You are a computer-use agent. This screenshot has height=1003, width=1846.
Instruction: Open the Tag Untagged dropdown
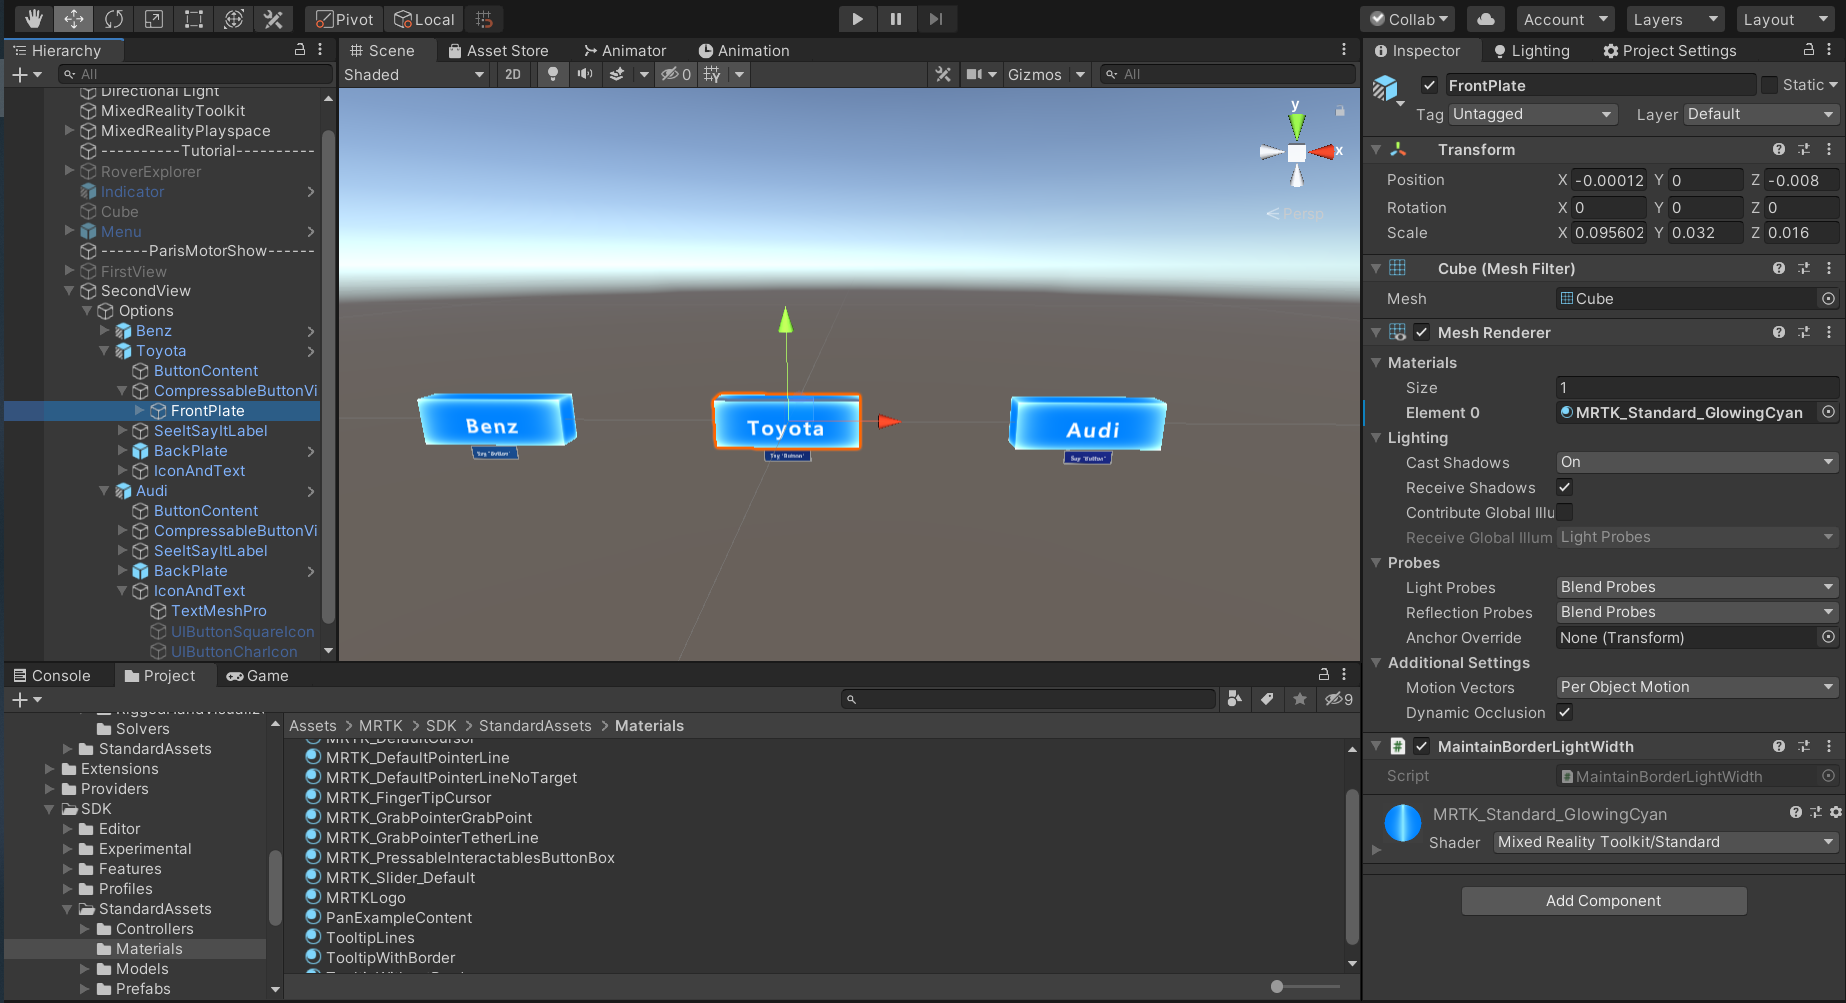pyautogui.click(x=1533, y=114)
